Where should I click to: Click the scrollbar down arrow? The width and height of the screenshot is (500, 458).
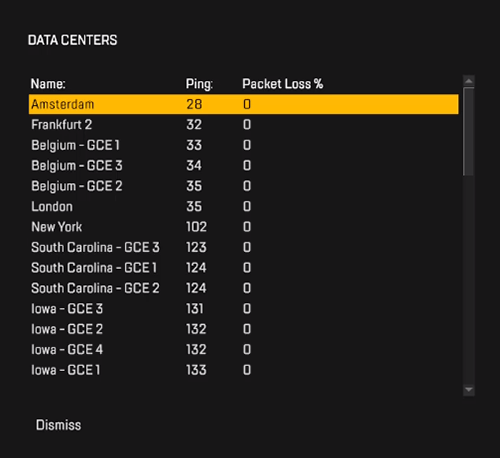coord(469,389)
